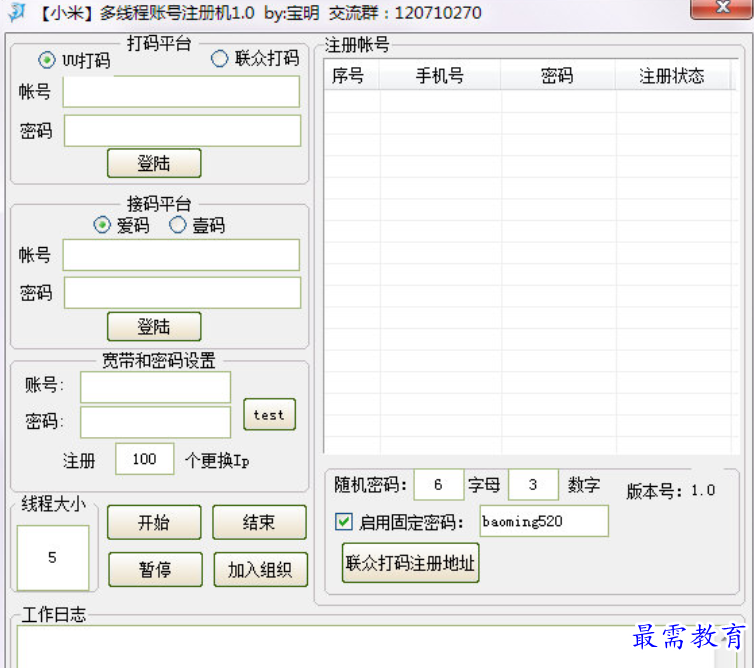The image size is (754, 668).
Task: Toggle the 启用固定密码 checkbox
Action: tap(344, 521)
